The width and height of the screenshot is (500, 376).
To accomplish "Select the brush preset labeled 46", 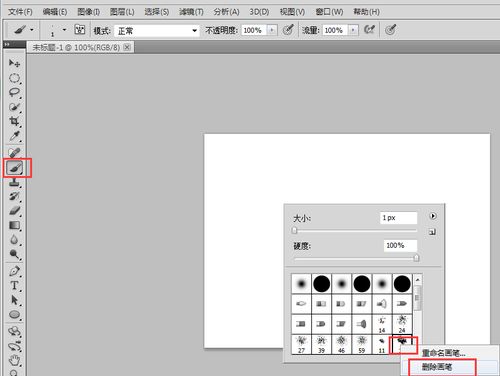I will [x=342, y=344].
